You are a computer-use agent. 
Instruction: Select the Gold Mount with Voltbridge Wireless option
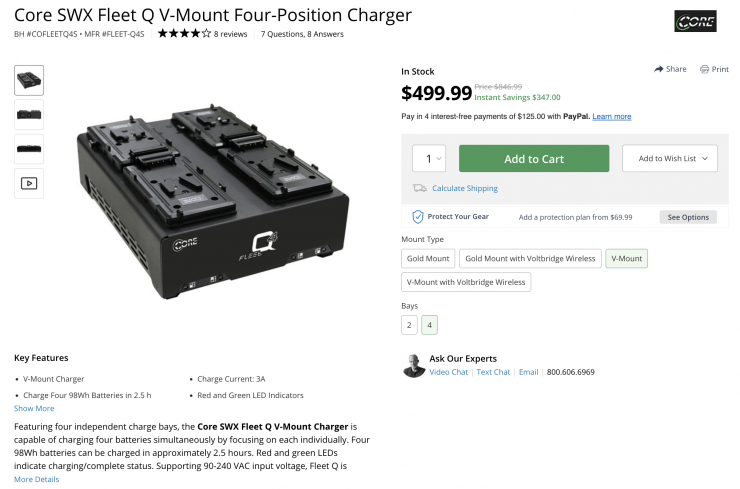[530, 258]
